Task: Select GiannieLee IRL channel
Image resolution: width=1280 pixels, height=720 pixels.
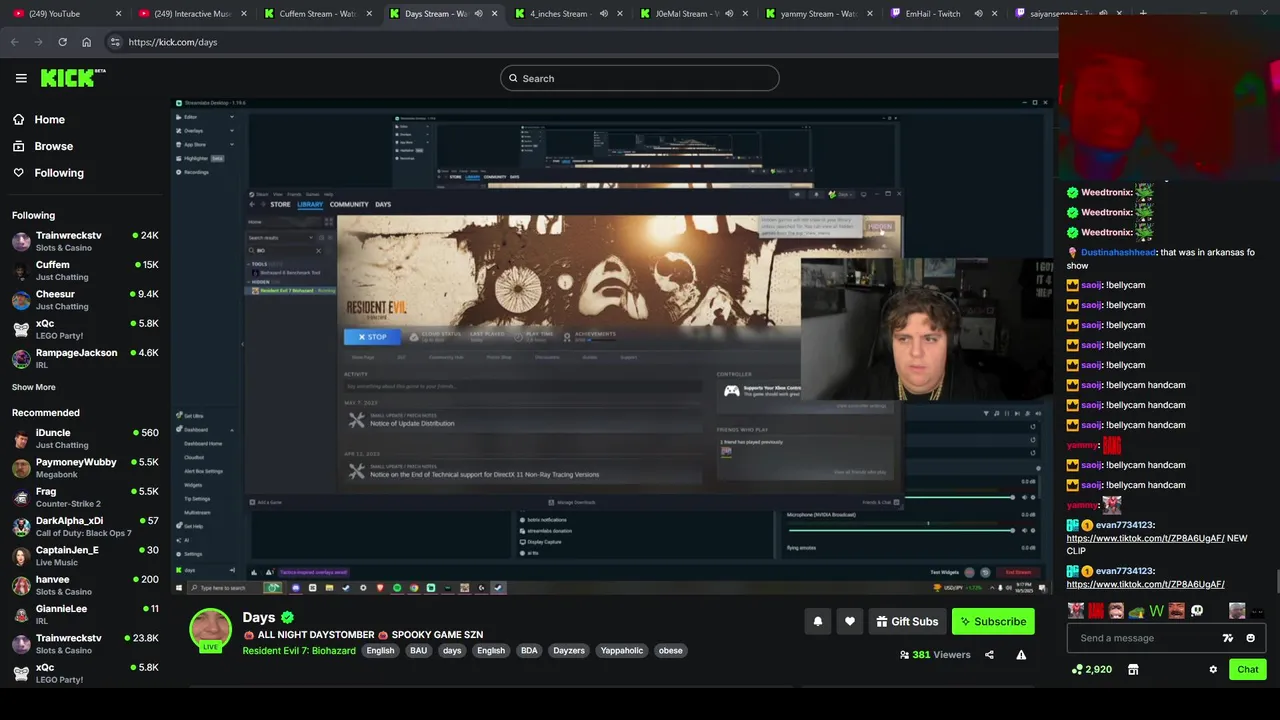Action: (85, 614)
